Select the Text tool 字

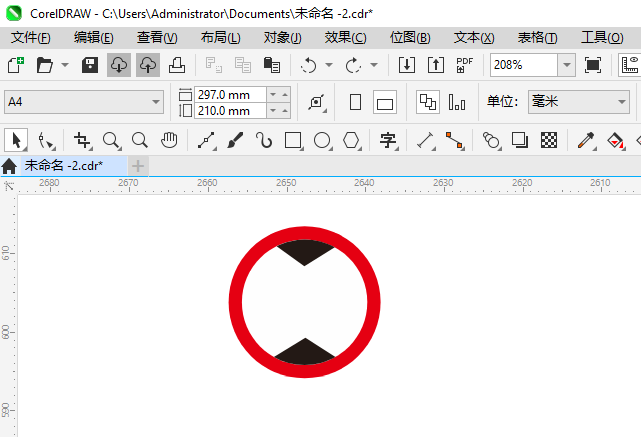click(x=388, y=140)
